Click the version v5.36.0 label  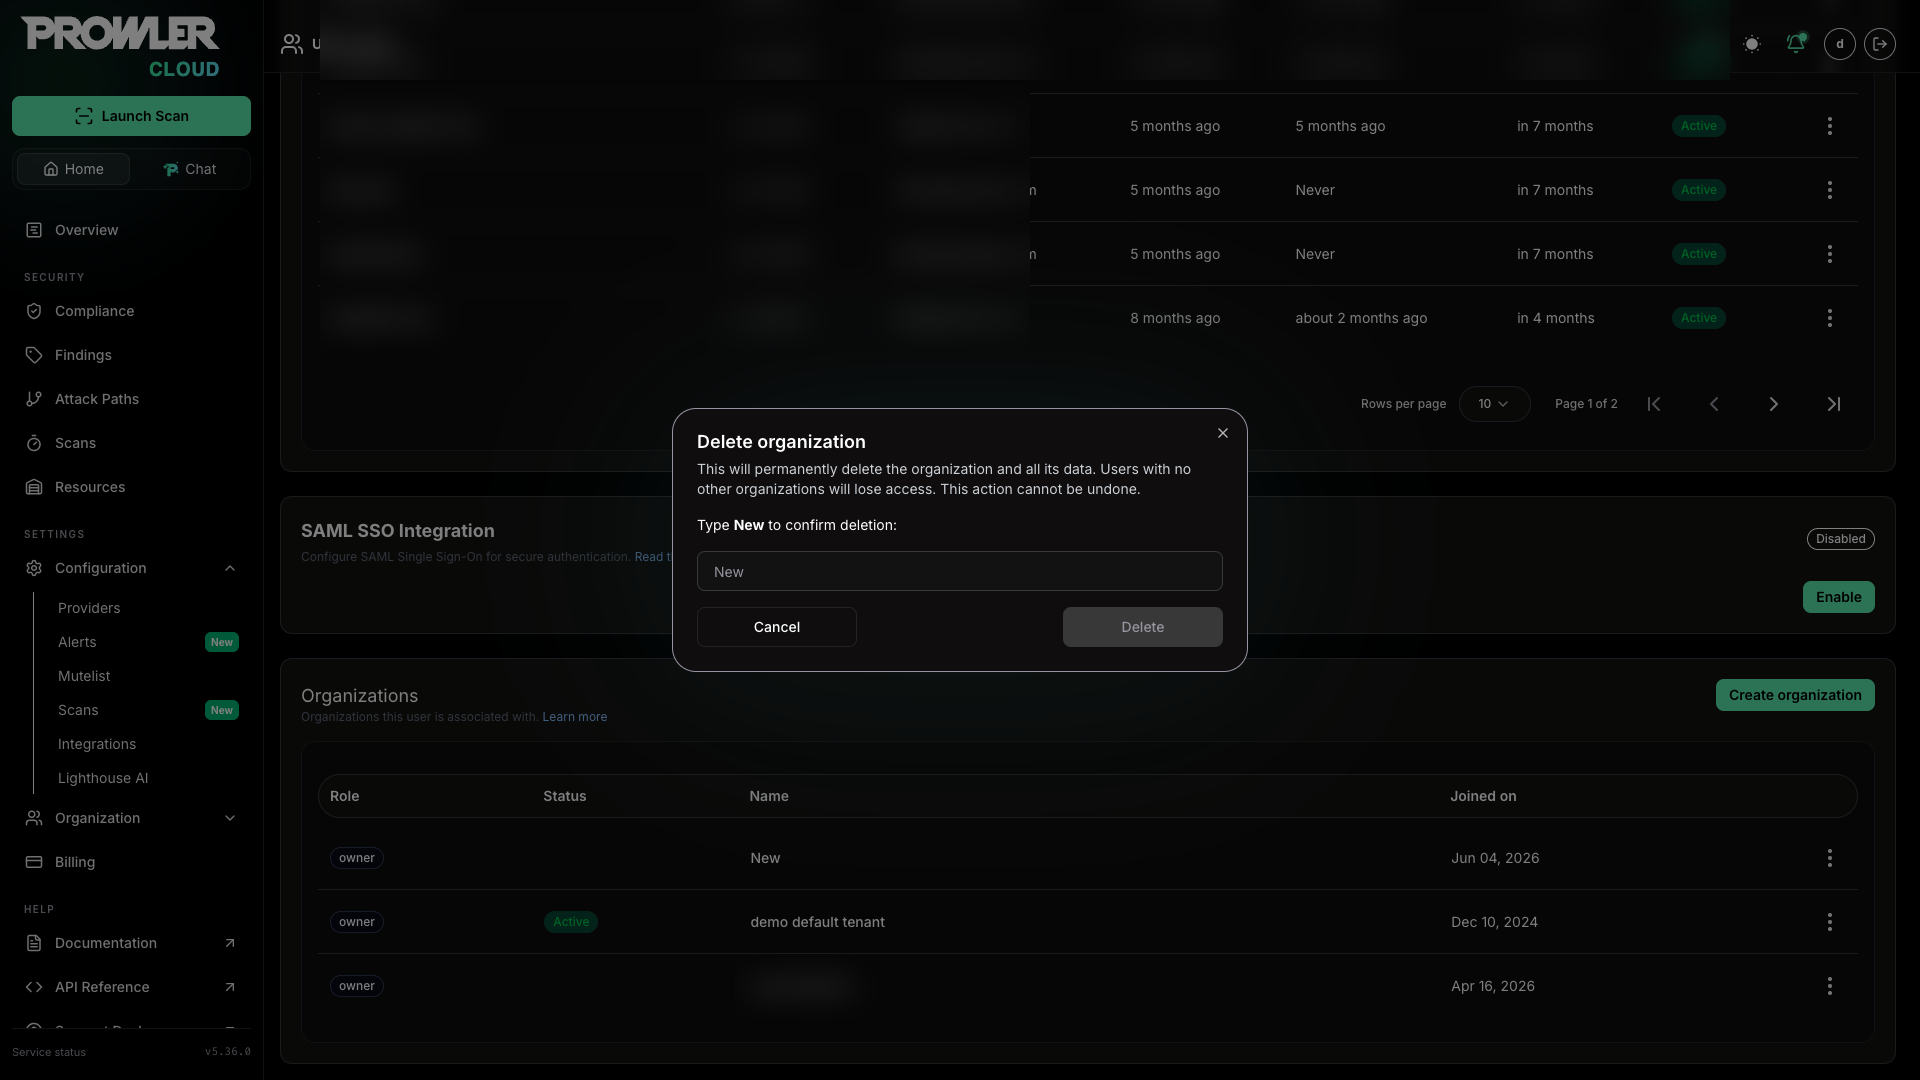(228, 1052)
